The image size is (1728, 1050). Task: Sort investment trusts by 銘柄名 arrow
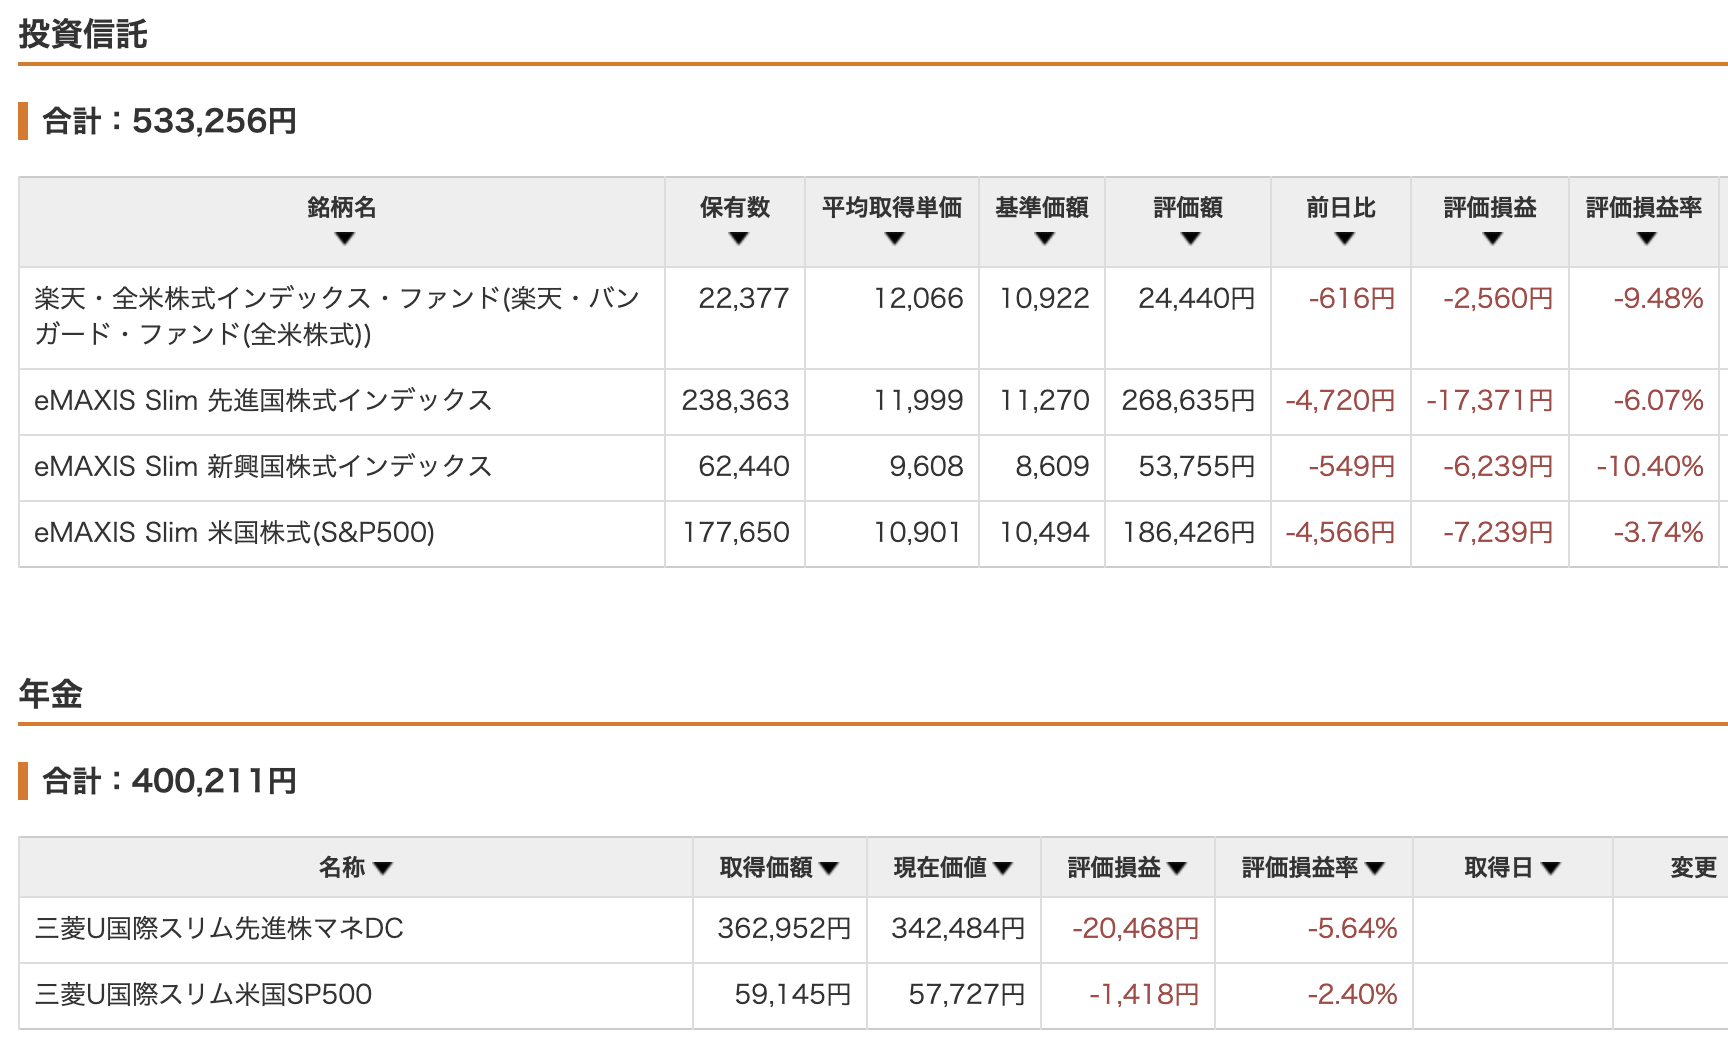(344, 239)
